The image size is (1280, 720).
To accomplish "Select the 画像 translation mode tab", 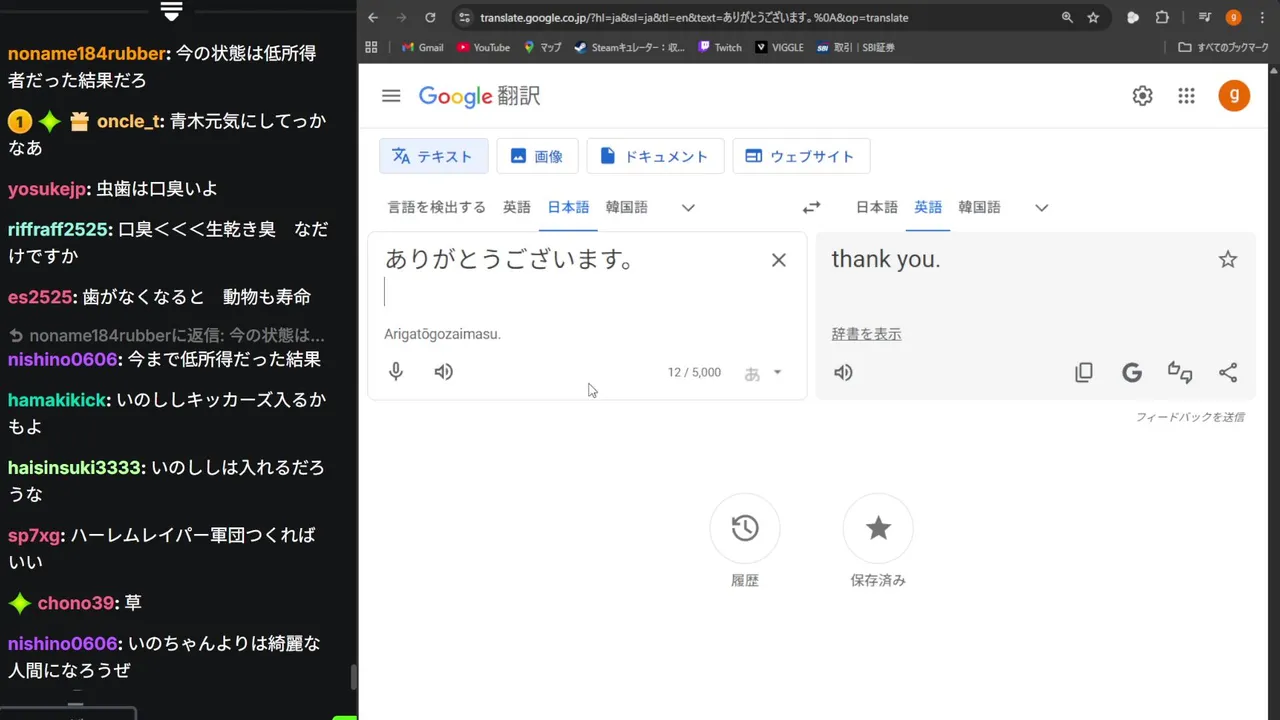I will [x=537, y=156].
